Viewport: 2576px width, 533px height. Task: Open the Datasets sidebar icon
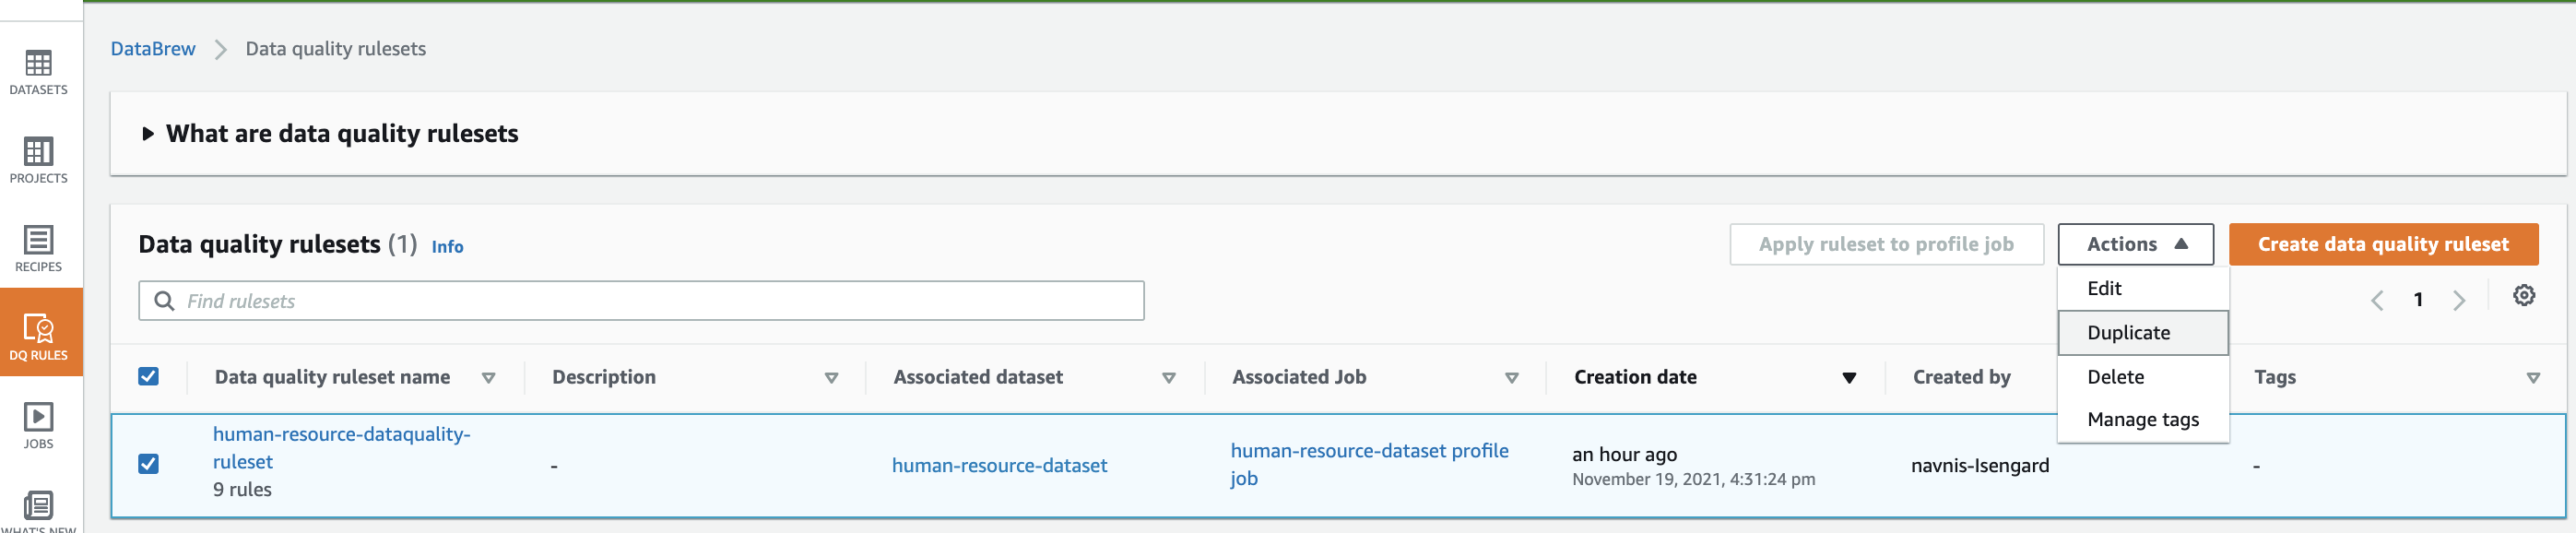[39, 71]
